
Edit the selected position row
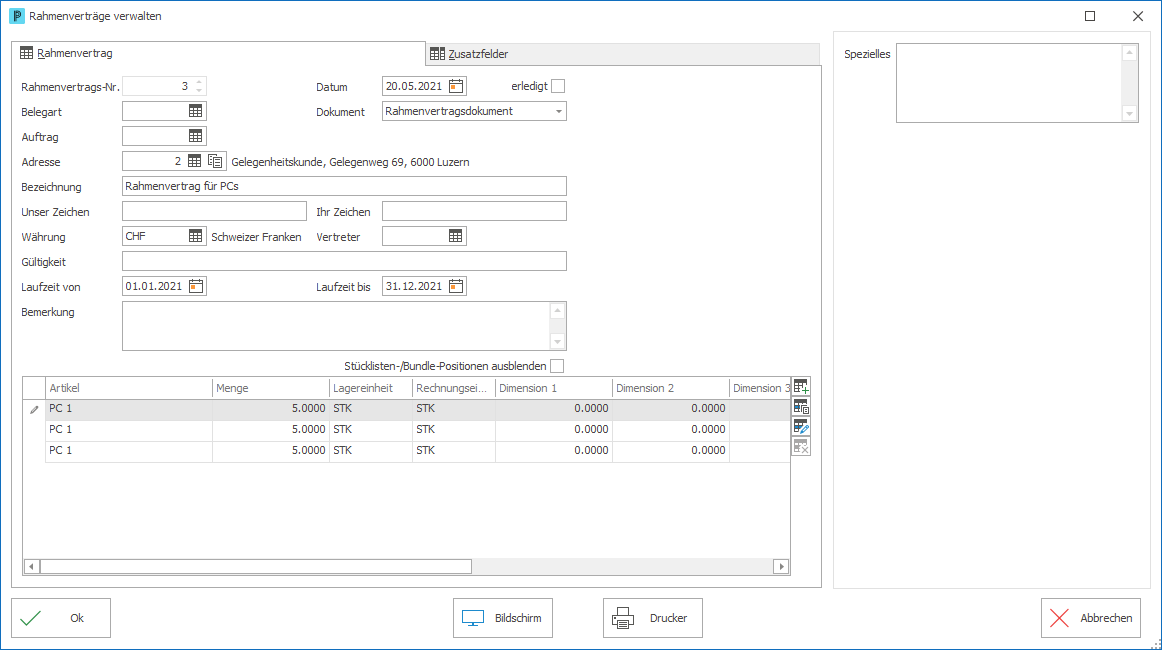(x=801, y=426)
